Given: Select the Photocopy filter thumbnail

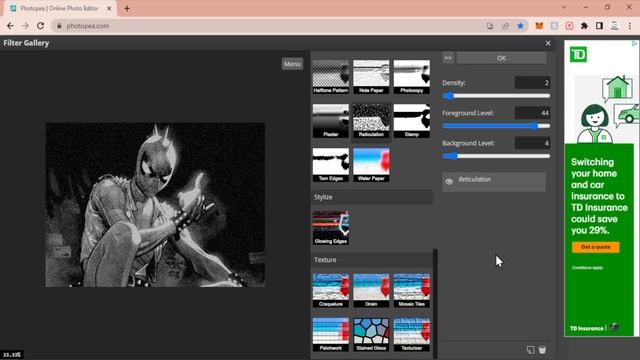Looking at the screenshot, I should tap(411, 77).
